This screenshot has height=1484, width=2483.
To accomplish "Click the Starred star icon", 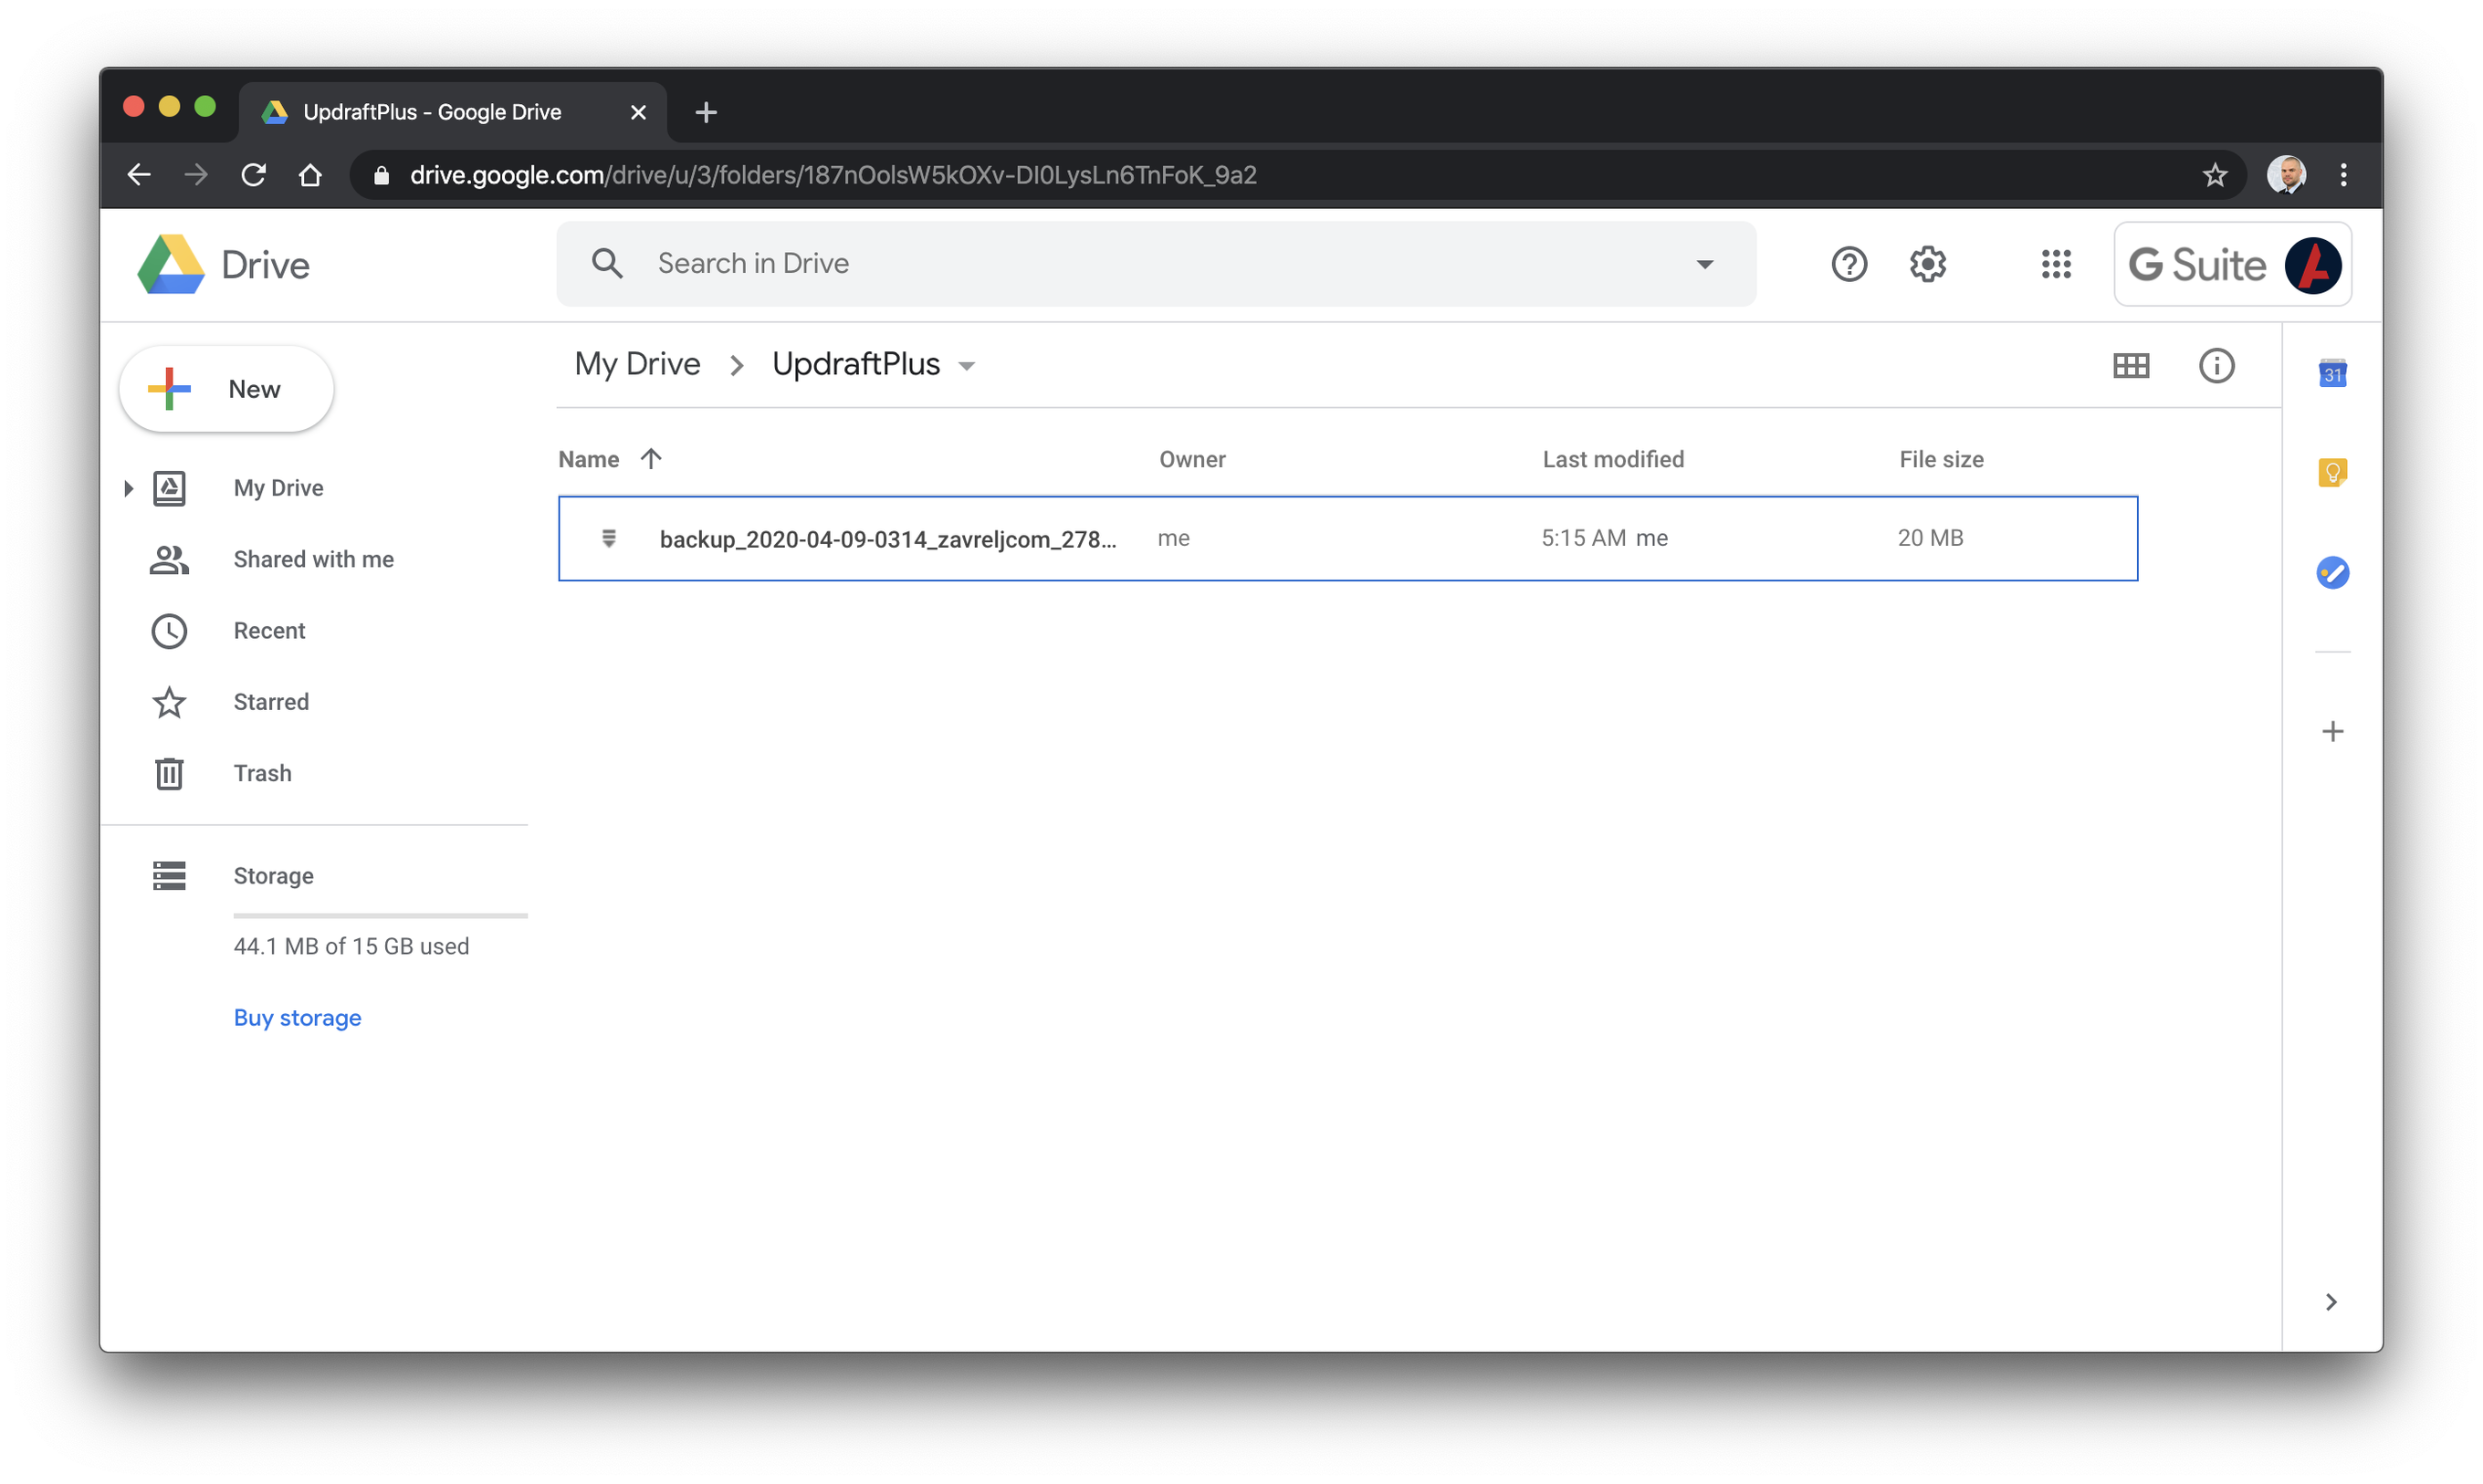I will [169, 702].
